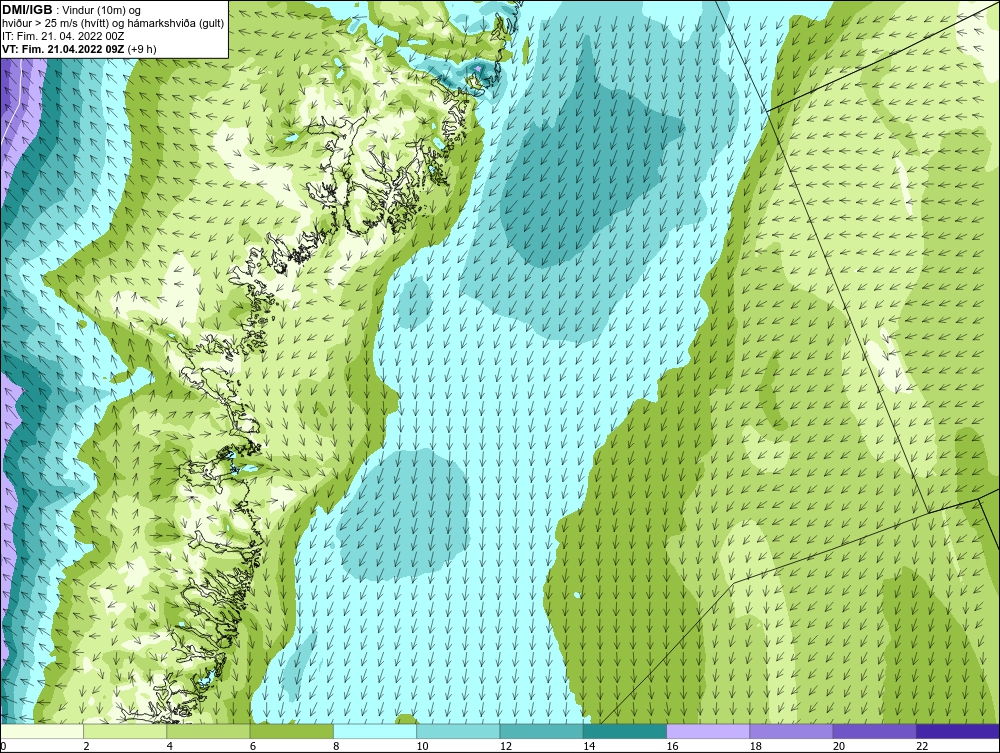Click the 2–4 m/s light green legend swatch
Viewport: 1000px width, 753px height.
(x=125, y=731)
